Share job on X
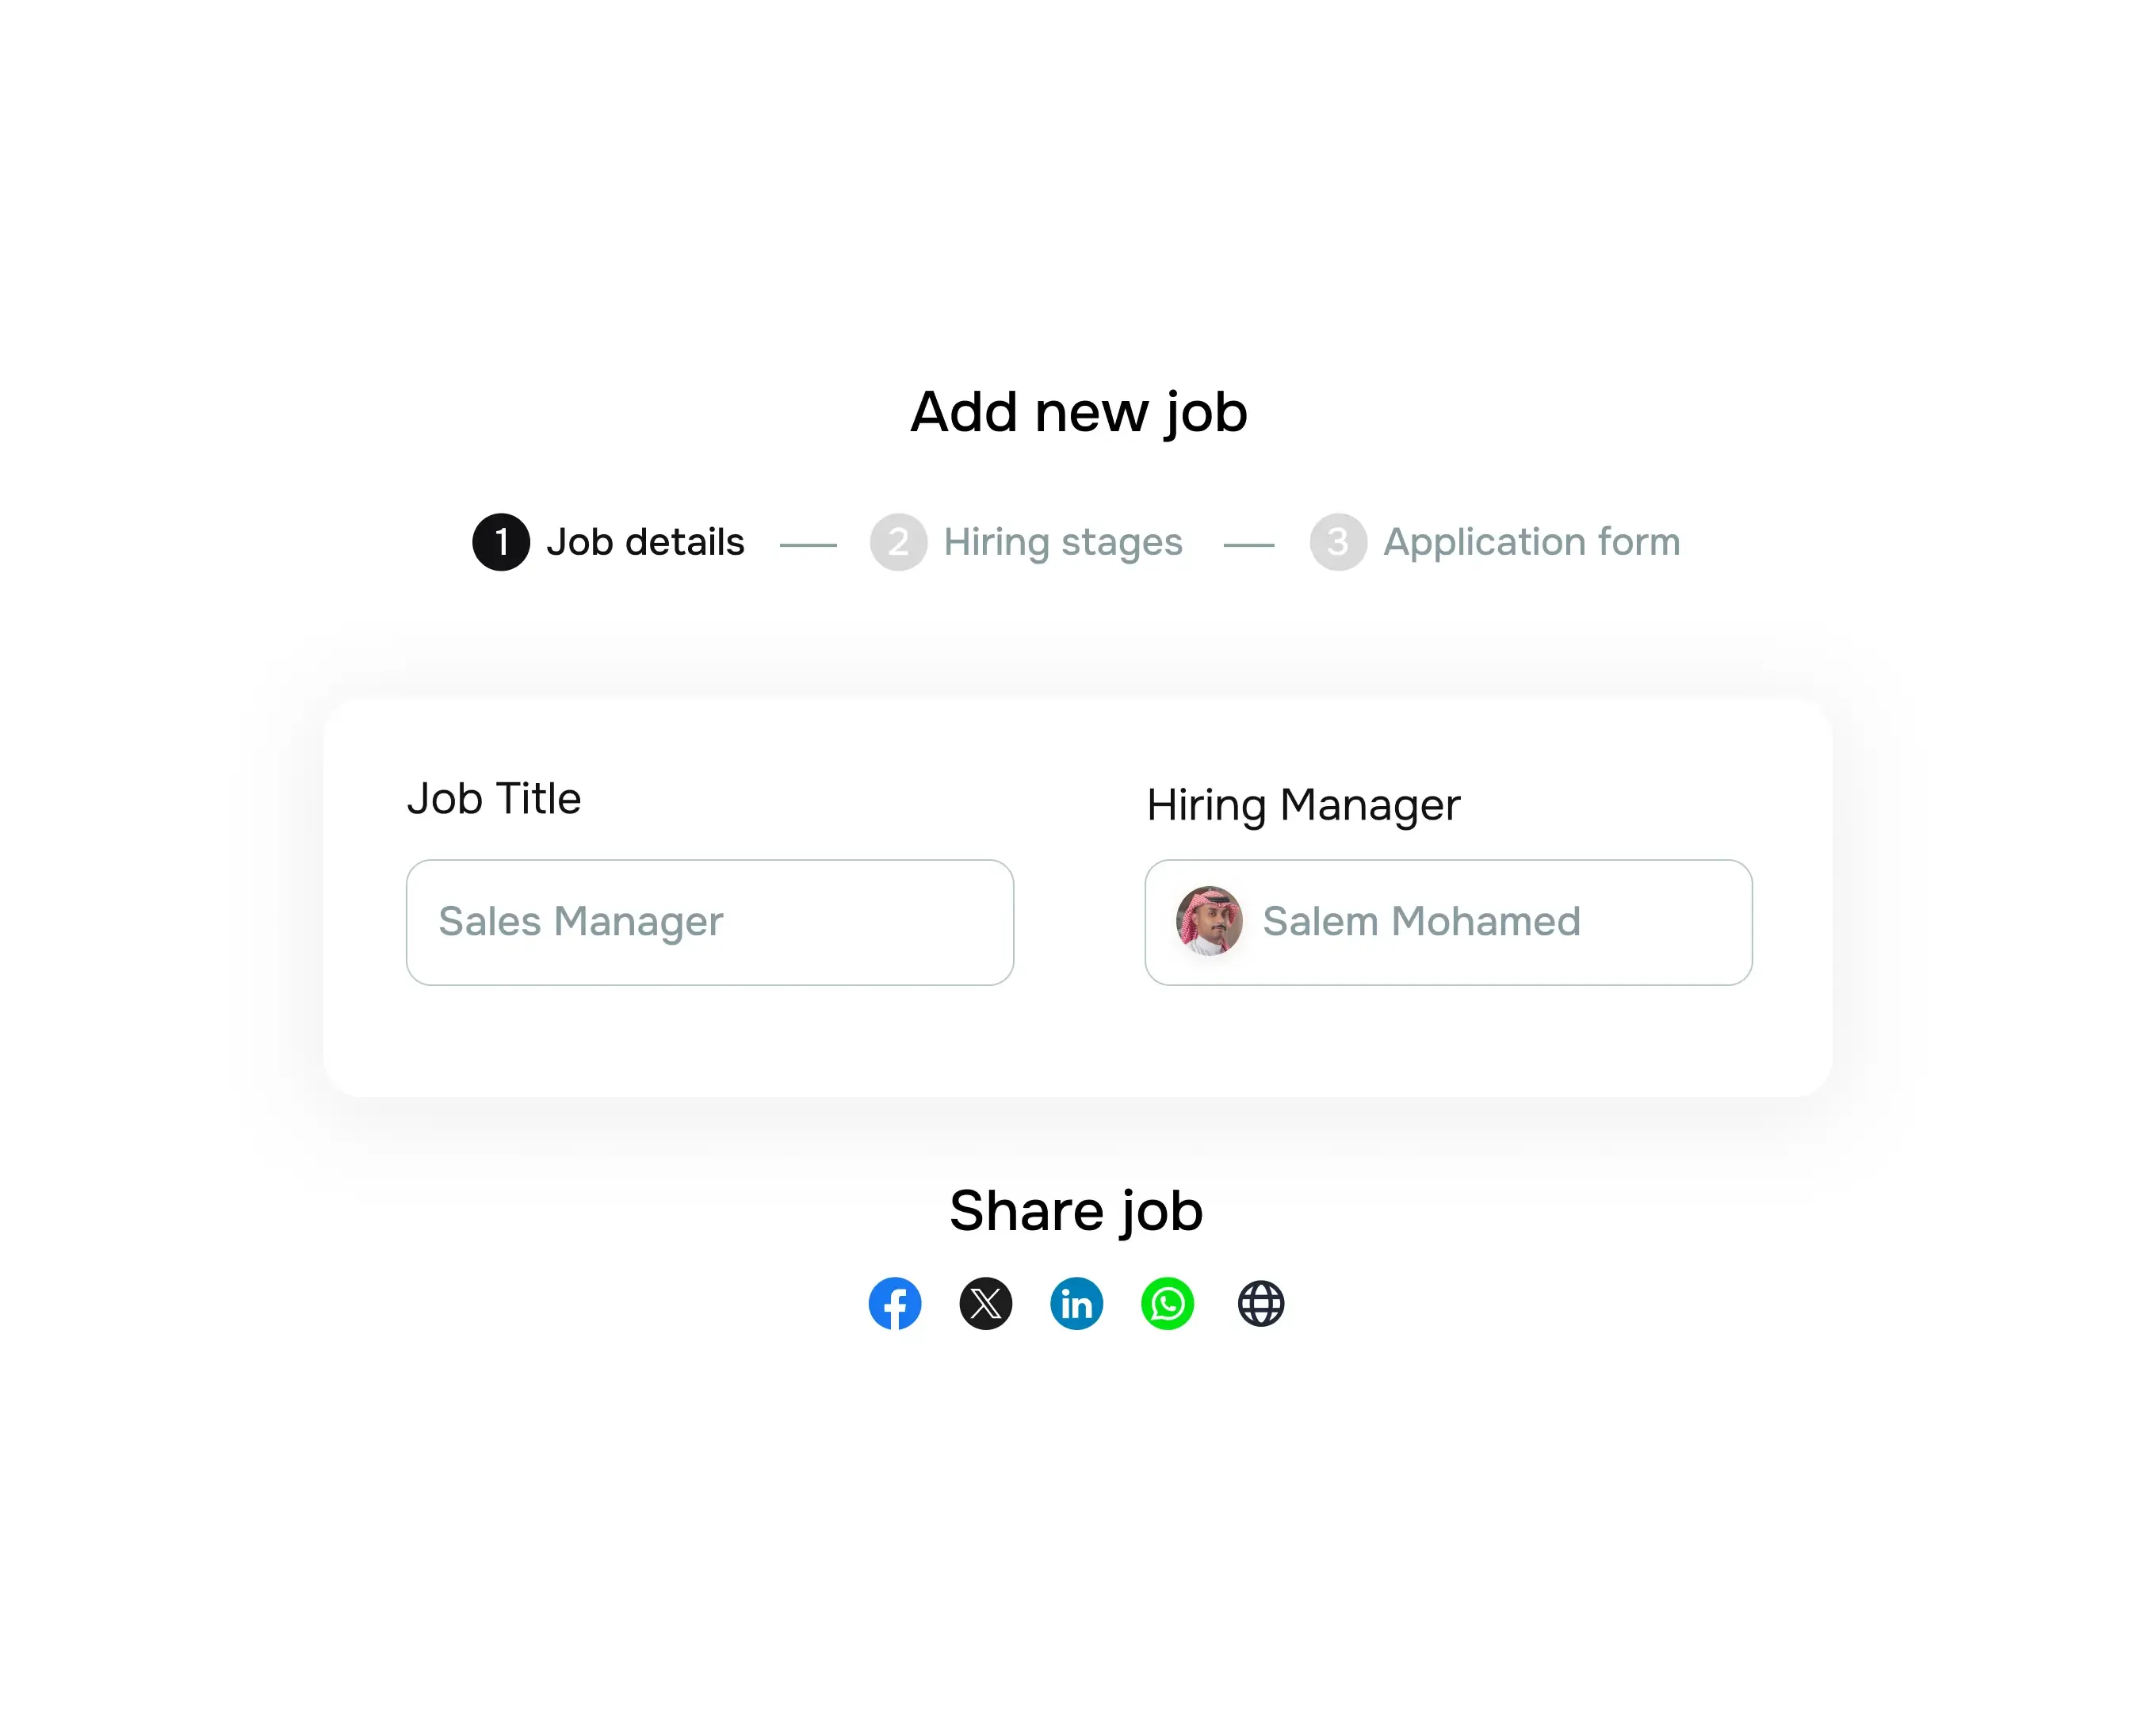This screenshot has height=1712, width=2156. click(x=986, y=1303)
